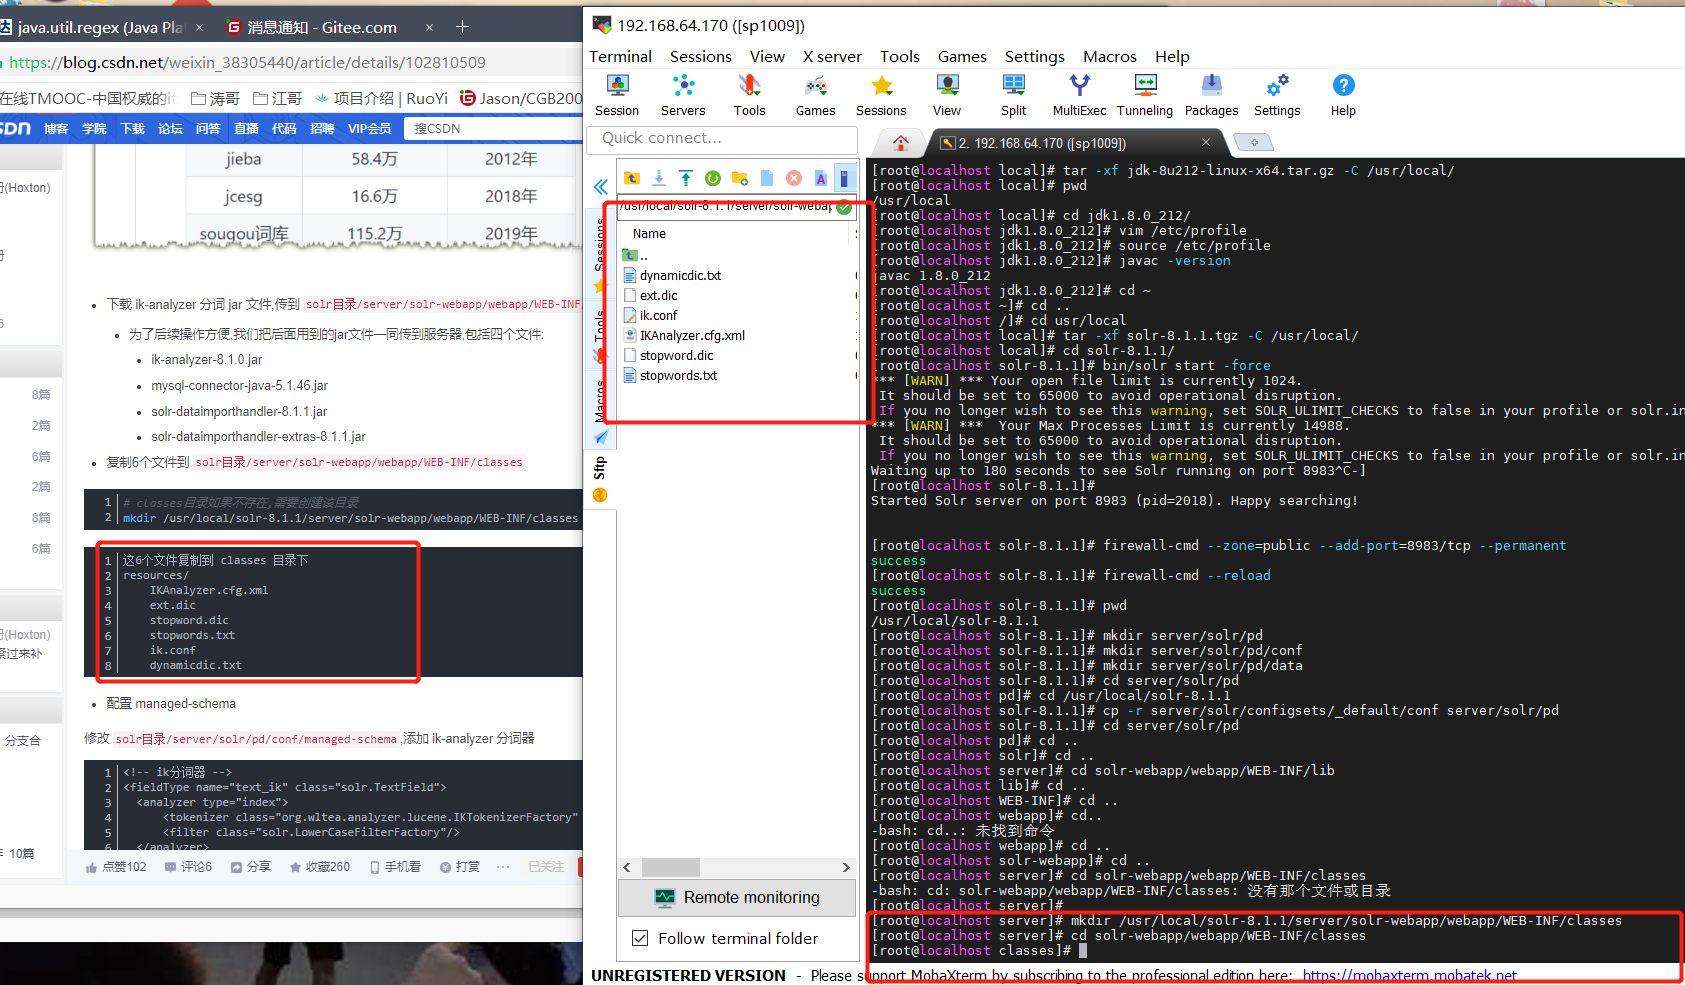Screen dimensions: 1685x985
Task: Click the SFTP scrollbar right arrow
Action: [x=846, y=867]
